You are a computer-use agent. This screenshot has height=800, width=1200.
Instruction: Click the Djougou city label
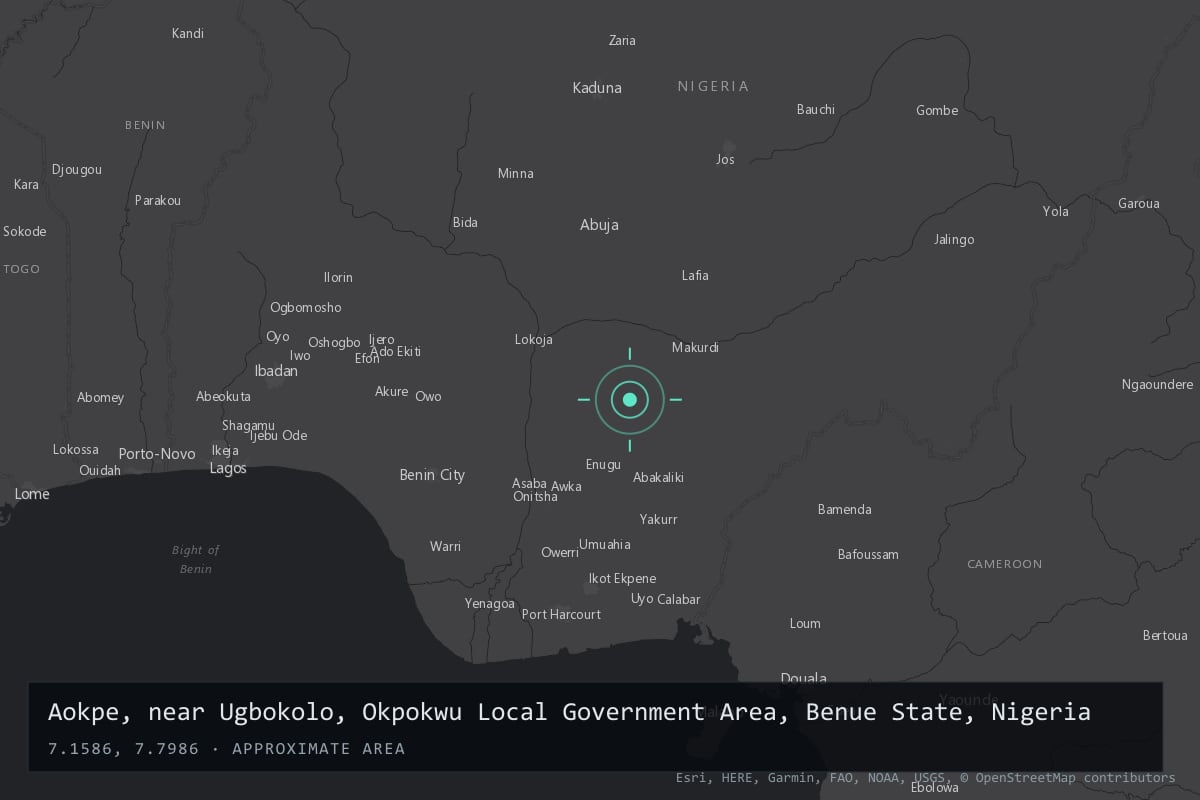[x=77, y=170]
